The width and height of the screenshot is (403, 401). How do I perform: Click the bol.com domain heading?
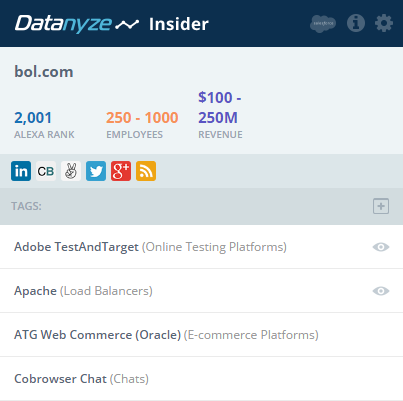(x=44, y=72)
